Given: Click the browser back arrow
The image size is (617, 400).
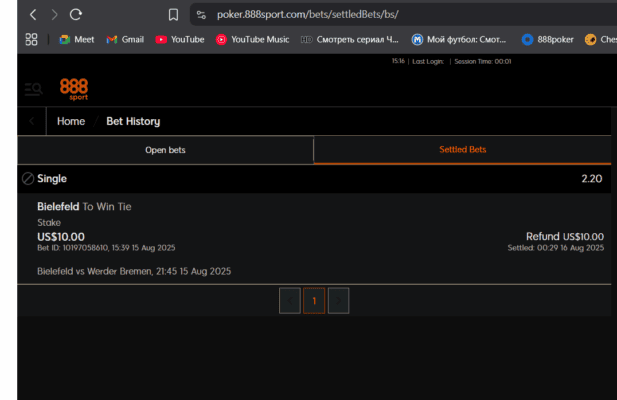Looking at the screenshot, I should click(x=33, y=15).
